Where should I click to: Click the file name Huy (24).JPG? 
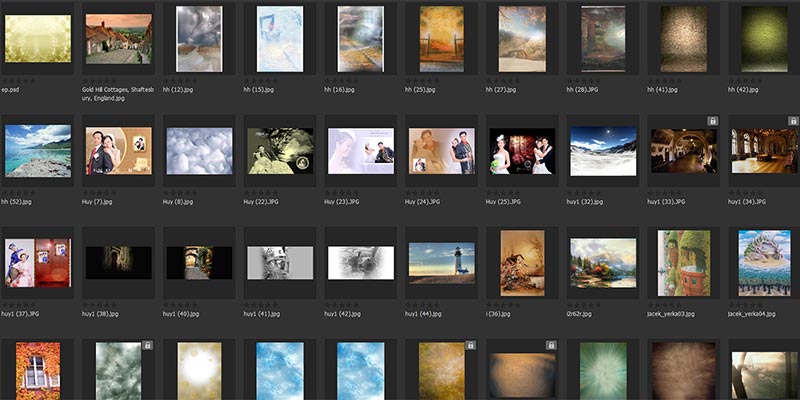pyautogui.click(x=422, y=202)
